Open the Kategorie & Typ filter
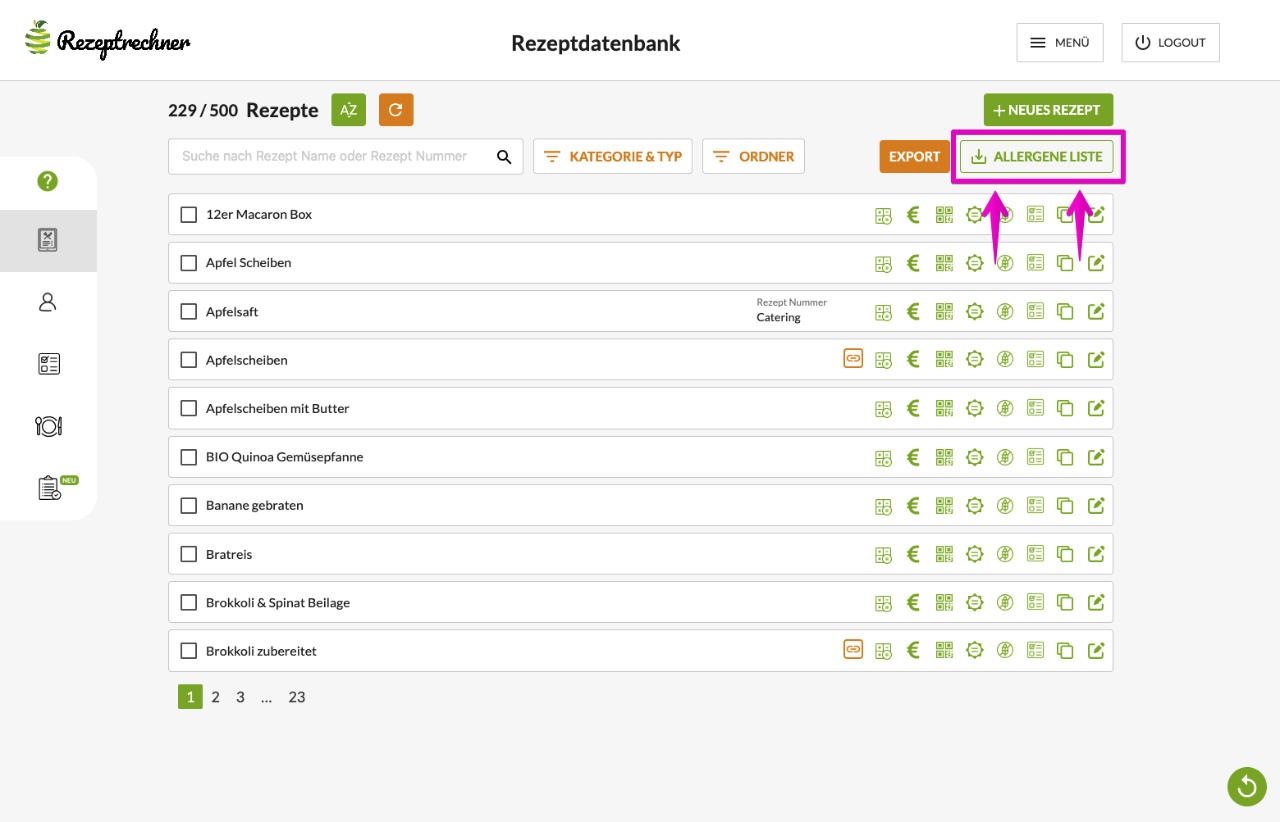Viewport: 1280px width, 822px height. coord(613,157)
